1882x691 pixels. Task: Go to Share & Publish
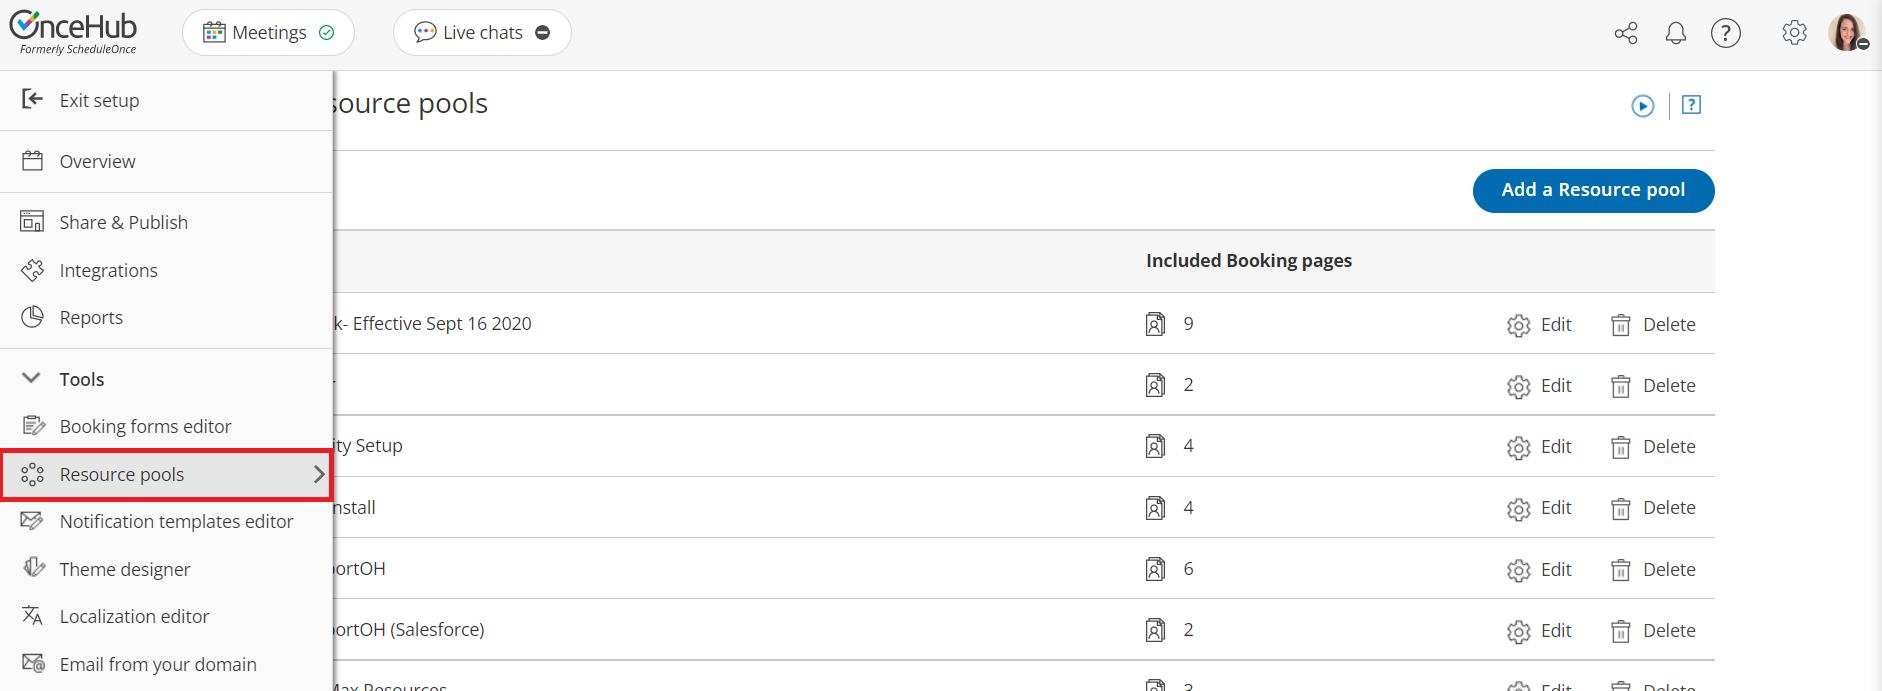coord(123,222)
